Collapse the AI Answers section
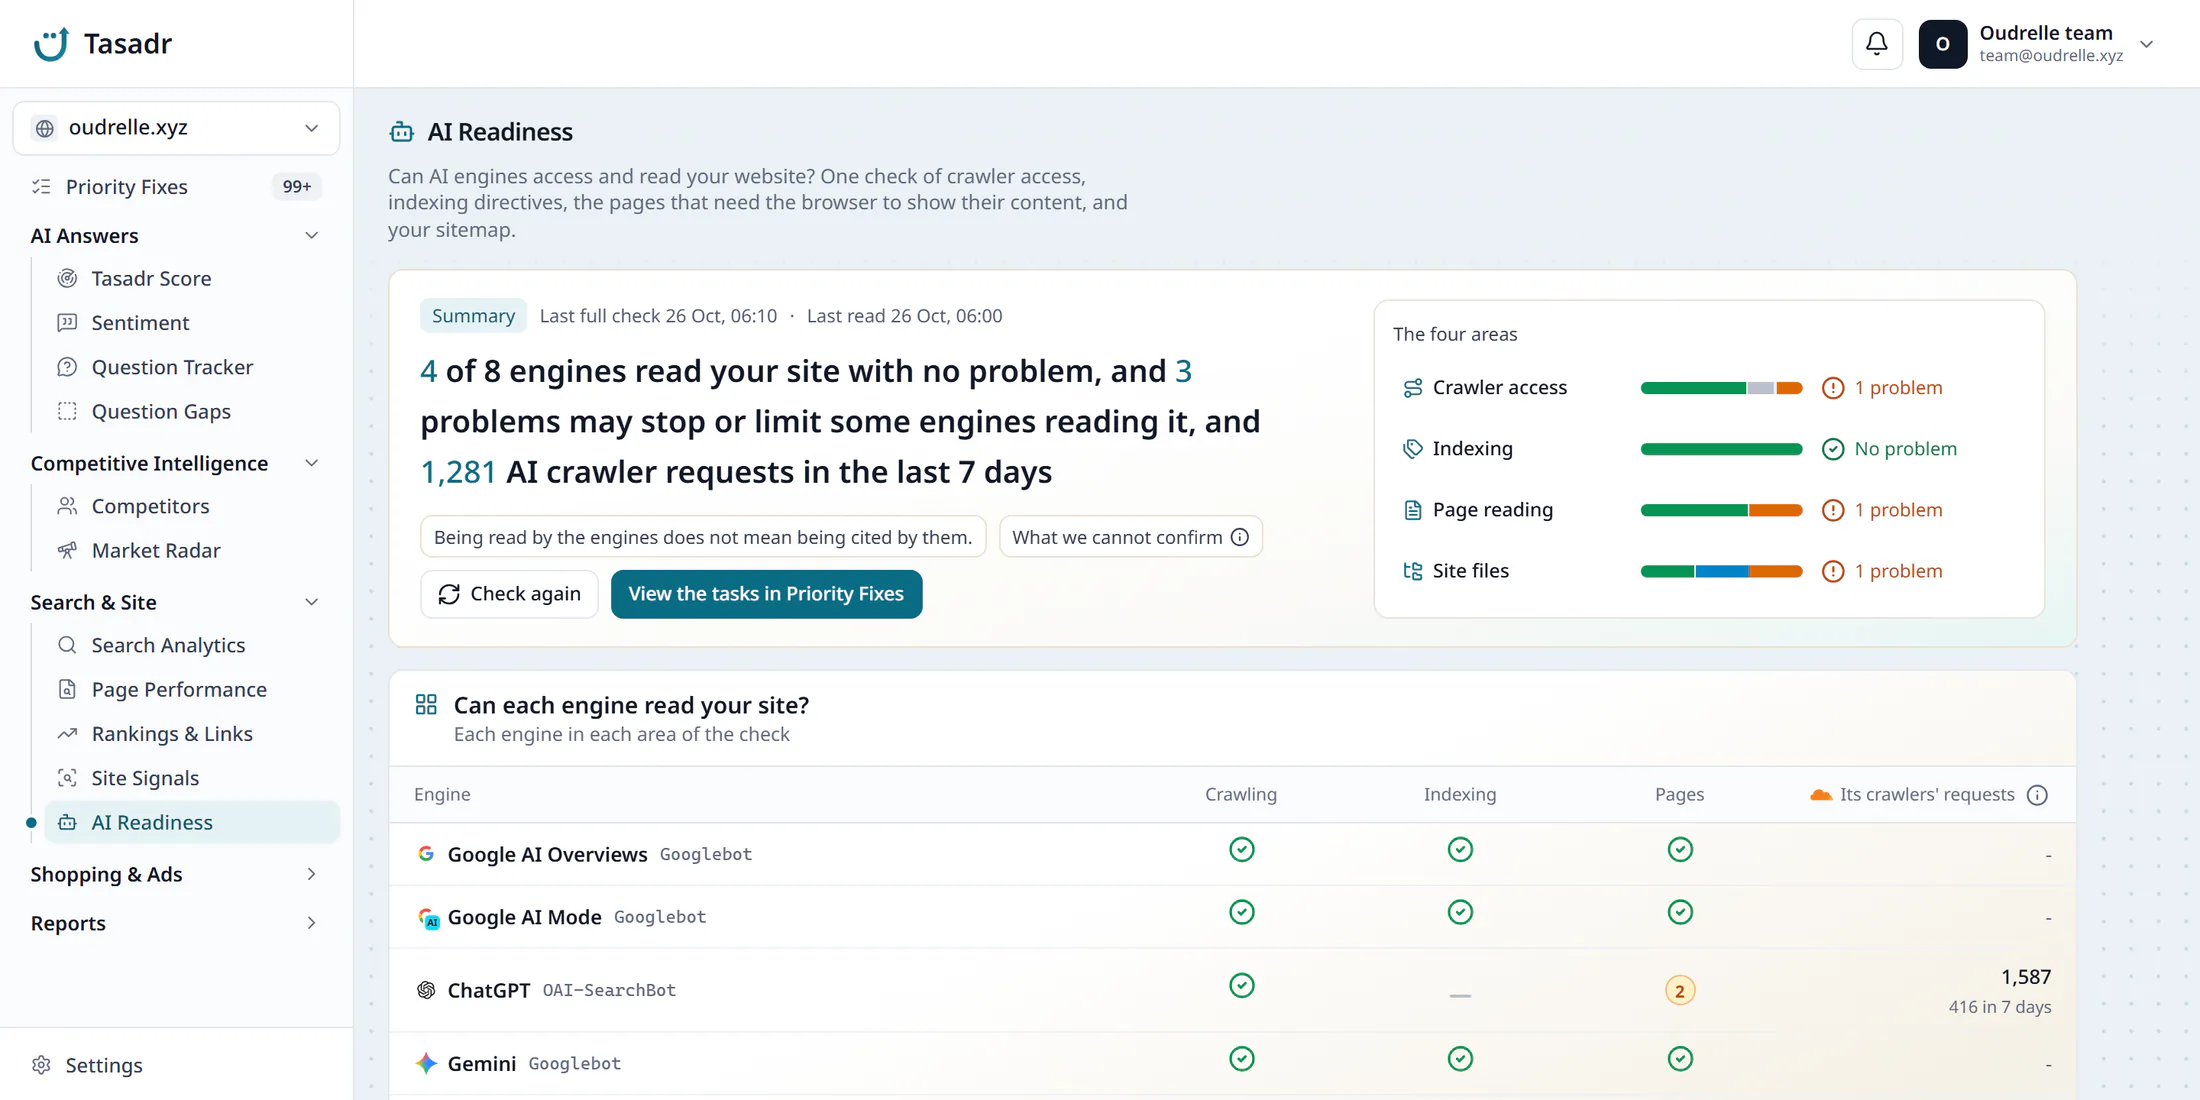 [x=311, y=236]
